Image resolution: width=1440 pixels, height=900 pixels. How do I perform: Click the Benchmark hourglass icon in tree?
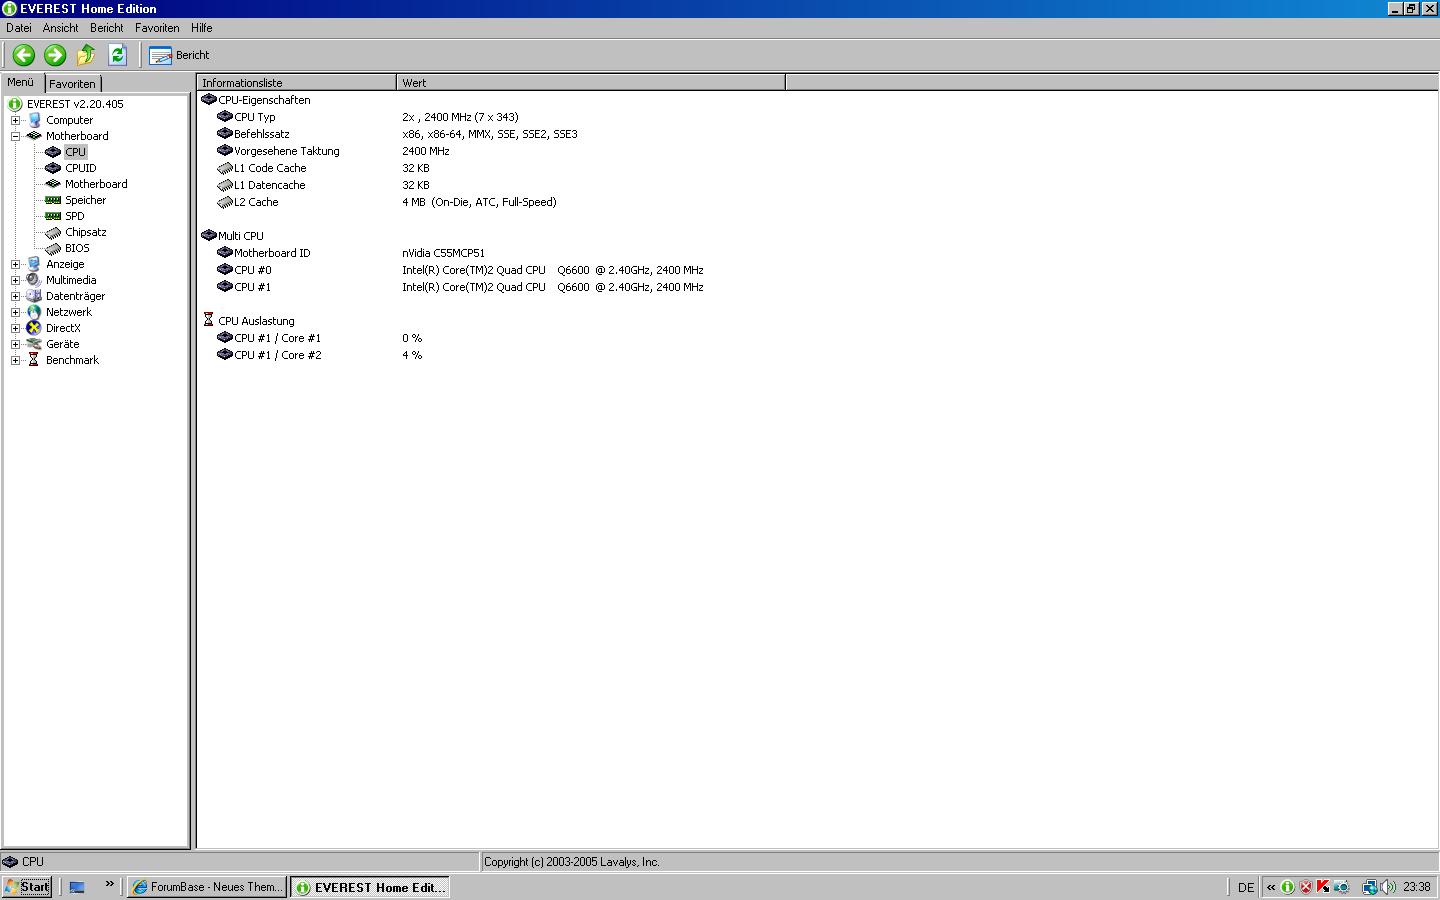(34, 360)
